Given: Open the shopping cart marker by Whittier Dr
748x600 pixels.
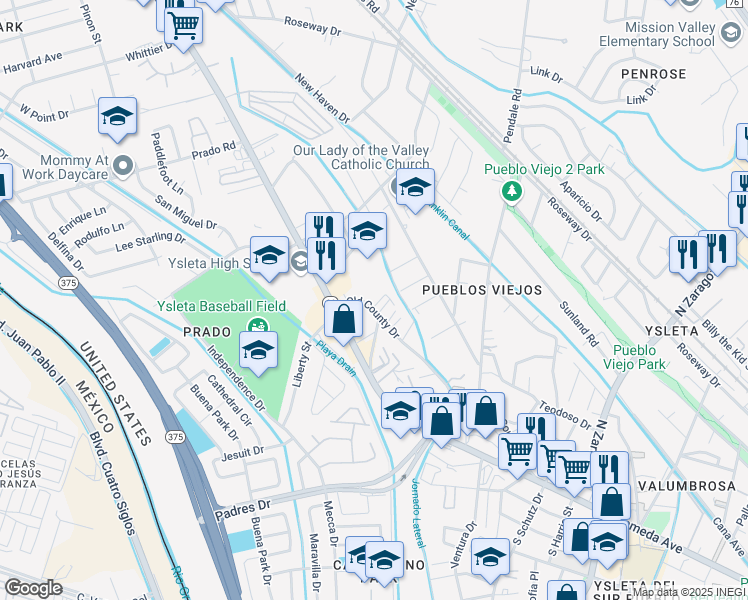Looking at the screenshot, I should pyautogui.click(x=183, y=26).
